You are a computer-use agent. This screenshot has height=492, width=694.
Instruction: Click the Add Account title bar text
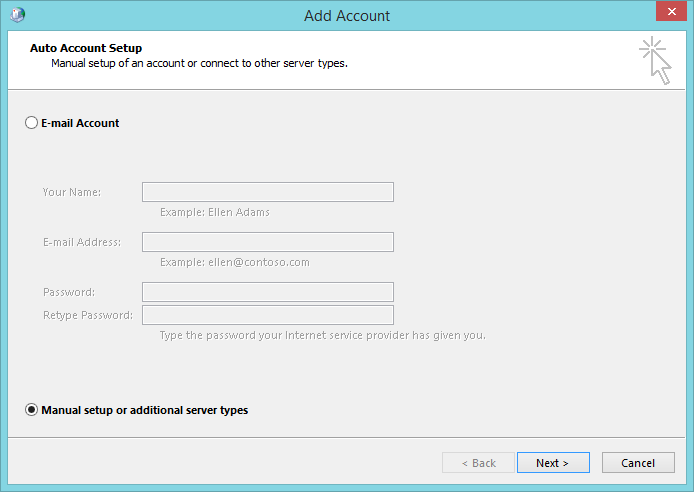tap(347, 16)
